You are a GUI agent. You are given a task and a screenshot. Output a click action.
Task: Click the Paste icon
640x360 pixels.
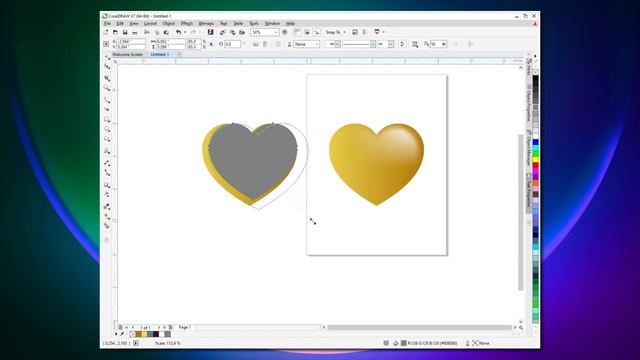pos(166,32)
